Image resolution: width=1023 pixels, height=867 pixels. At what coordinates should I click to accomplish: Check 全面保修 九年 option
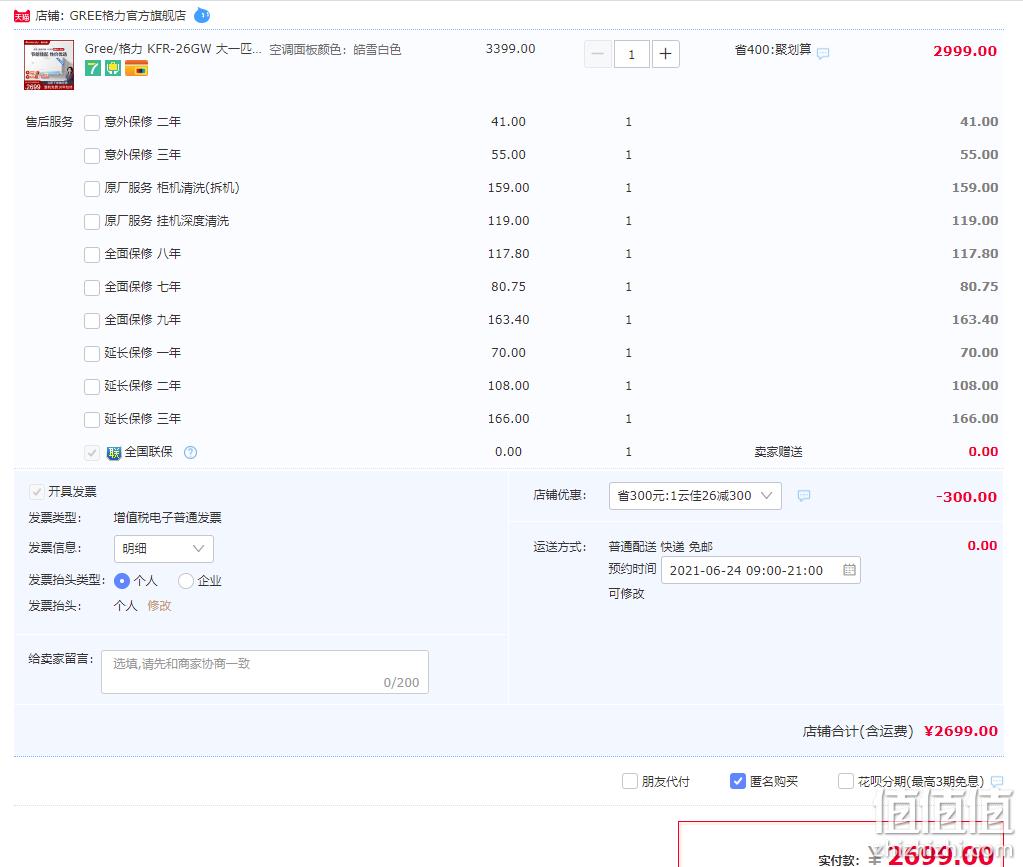pyautogui.click(x=92, y=320)
